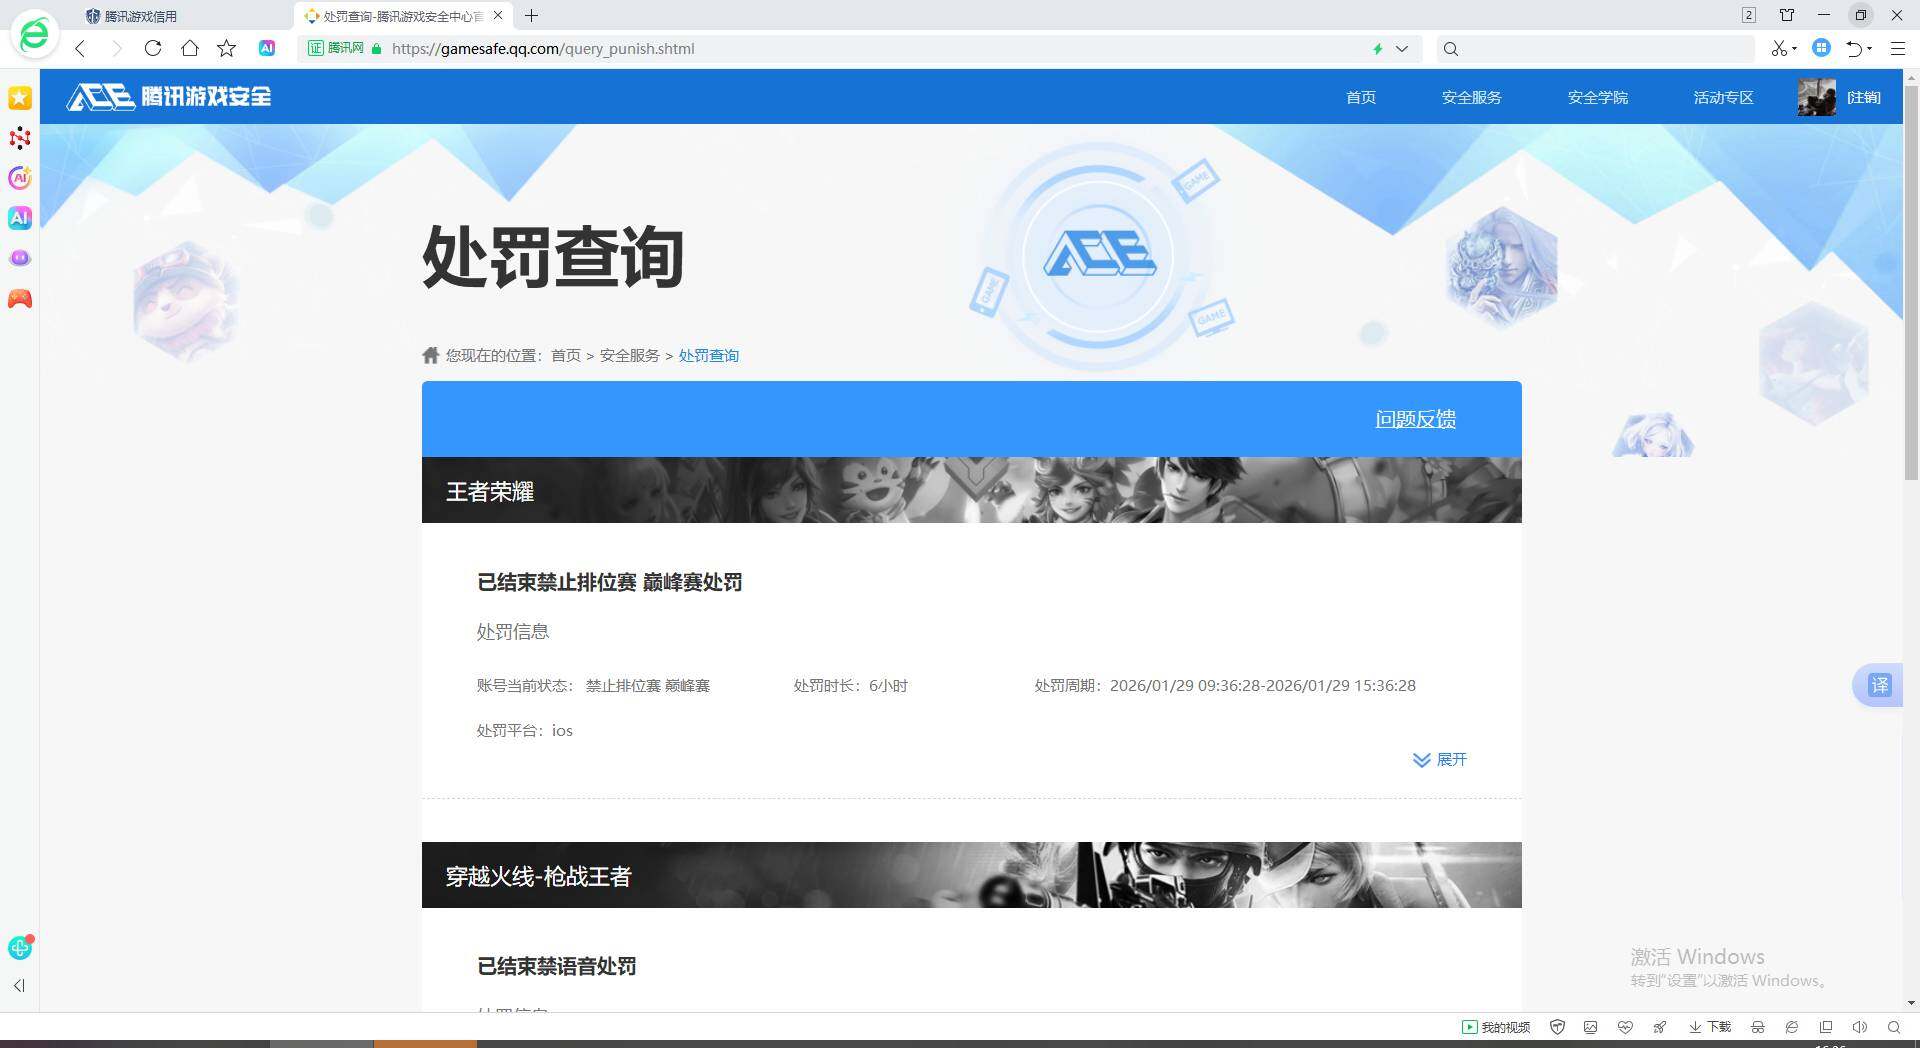Open the undo closed tab dropdown arrow
The width and height of the screenshot is (1920, 1048).
[1870, 49]
